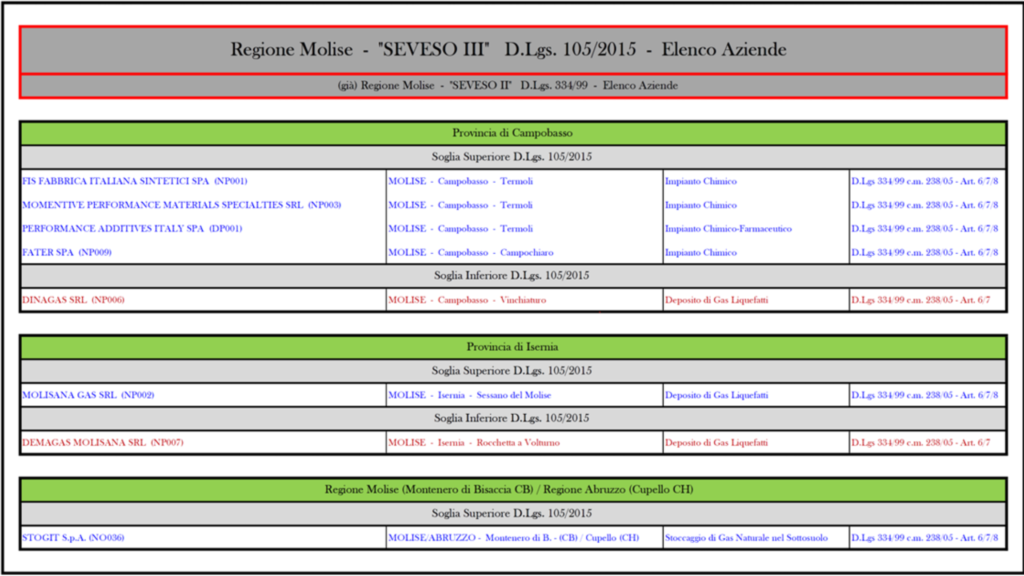Click the Termoli location in the PERFORMANCE ADDITIVES row
The width and height of the screenshot is (1024, 576).
tap(460, 229)
